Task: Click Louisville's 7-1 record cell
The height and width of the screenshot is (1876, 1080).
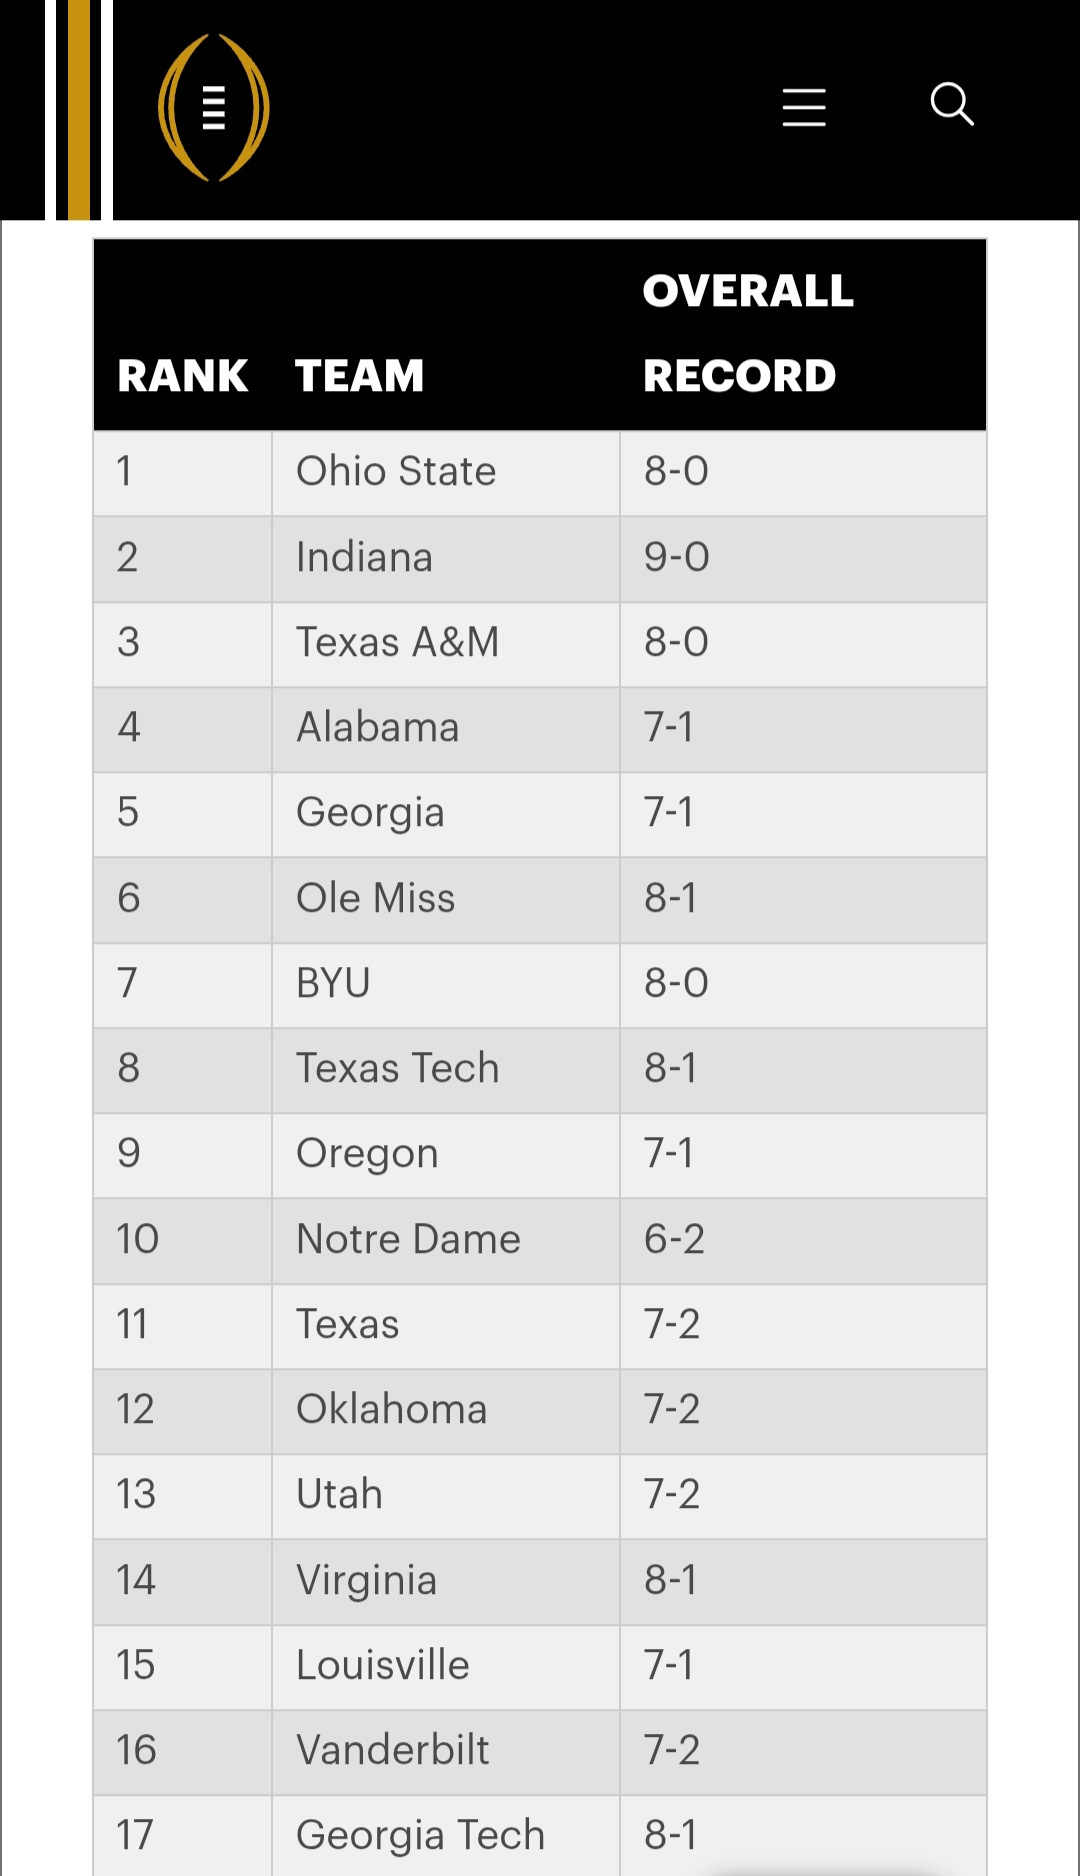Action: pos(668,1665)
